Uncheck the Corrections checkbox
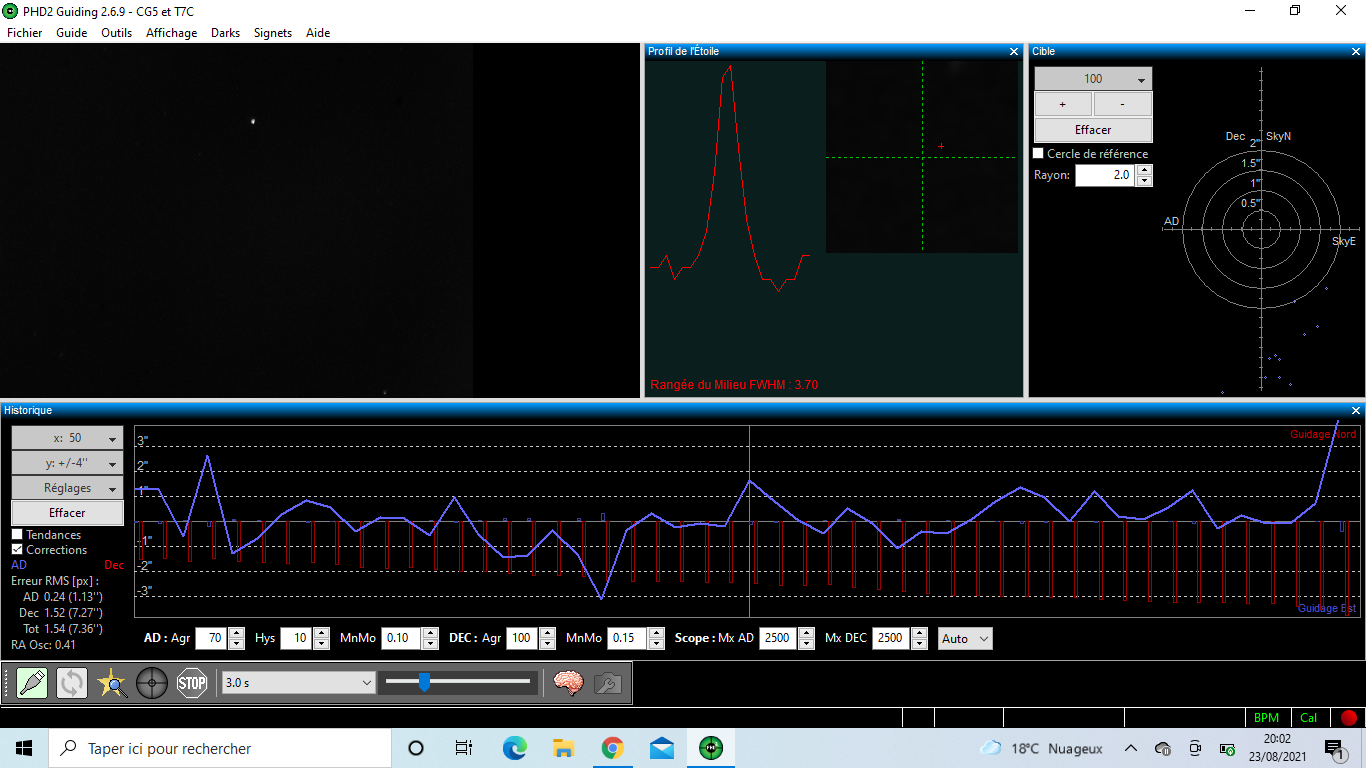This screenshot has height=768, width=1366. (x=17, y=550)
